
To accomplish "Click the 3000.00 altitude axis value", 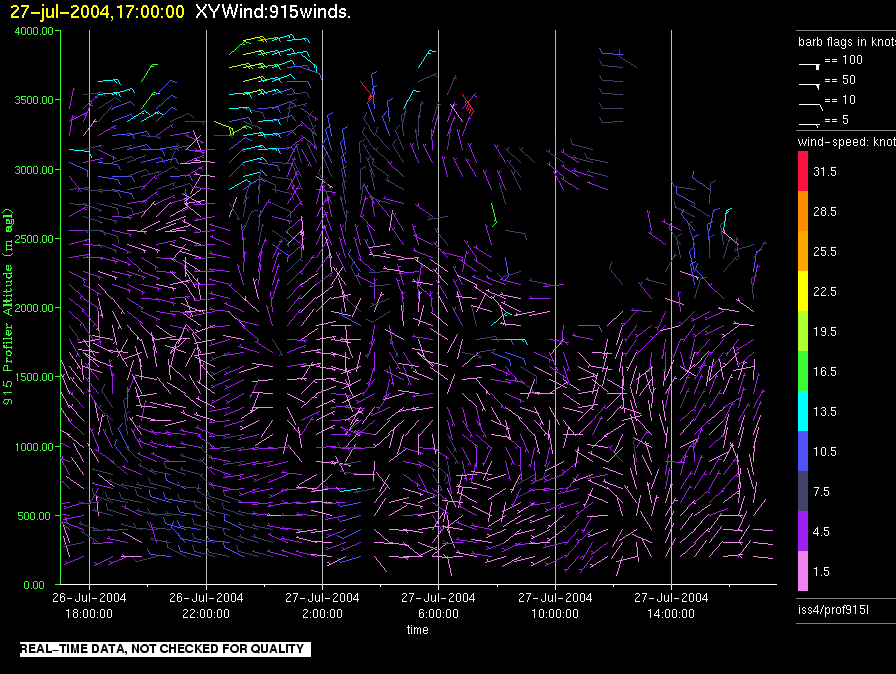I will pyautogui.click(x=34, y=170).
